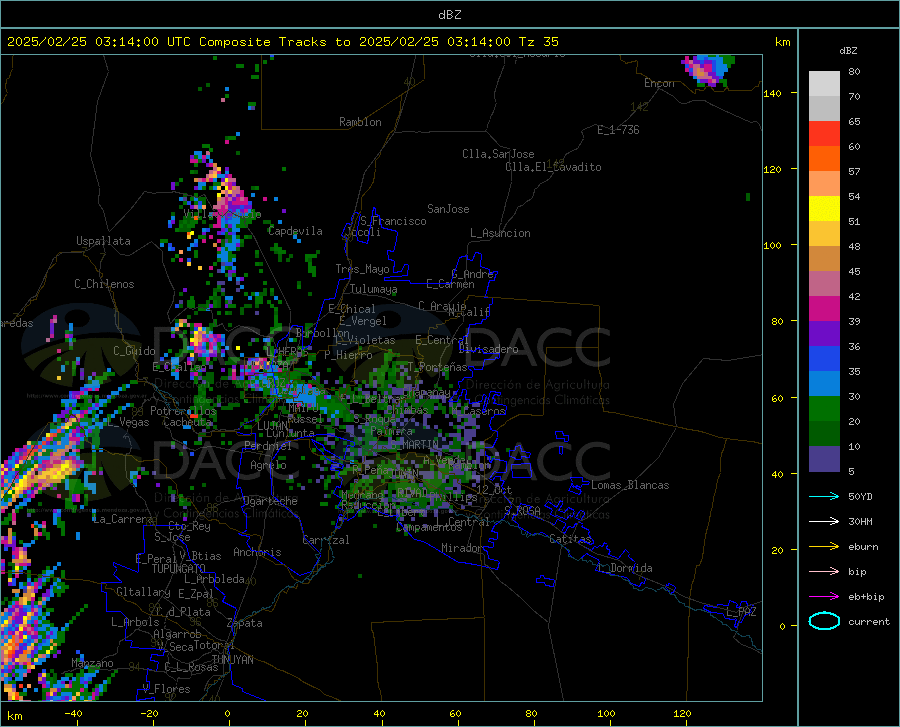Click the 'SanJose' map label
The width and height of the screenshot is (900, 727).
point(448,209)
